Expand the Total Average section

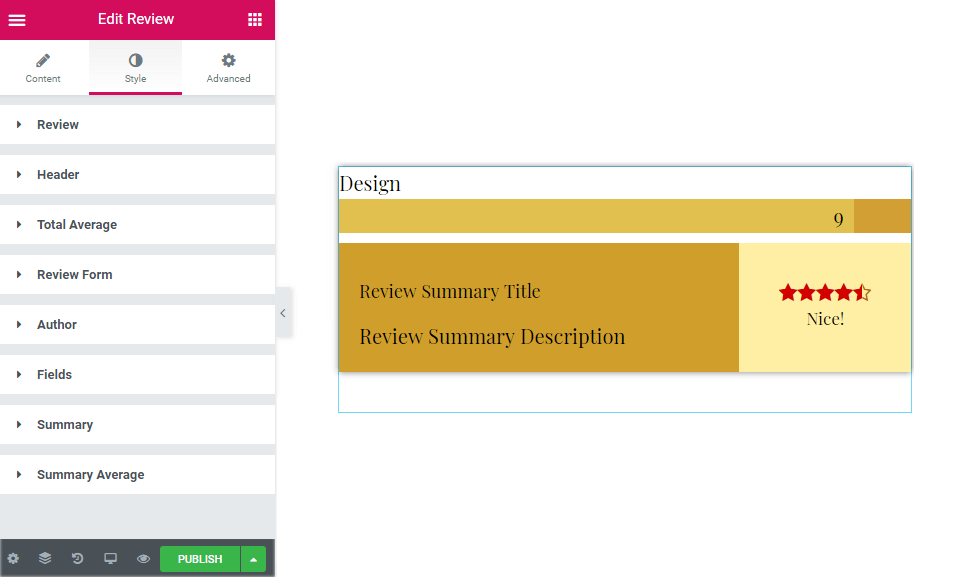tap(137, 224)
